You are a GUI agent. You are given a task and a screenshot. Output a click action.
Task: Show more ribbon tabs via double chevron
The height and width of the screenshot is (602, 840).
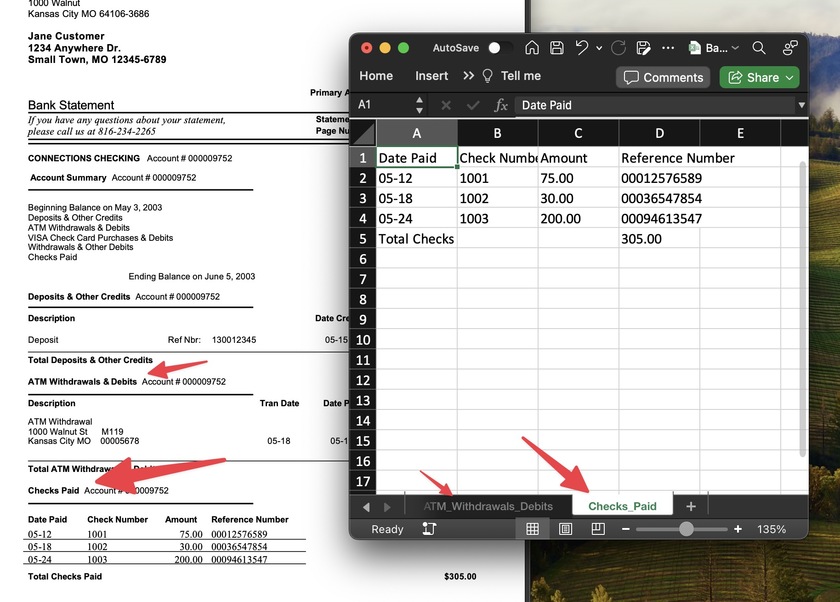click(468, 76)
